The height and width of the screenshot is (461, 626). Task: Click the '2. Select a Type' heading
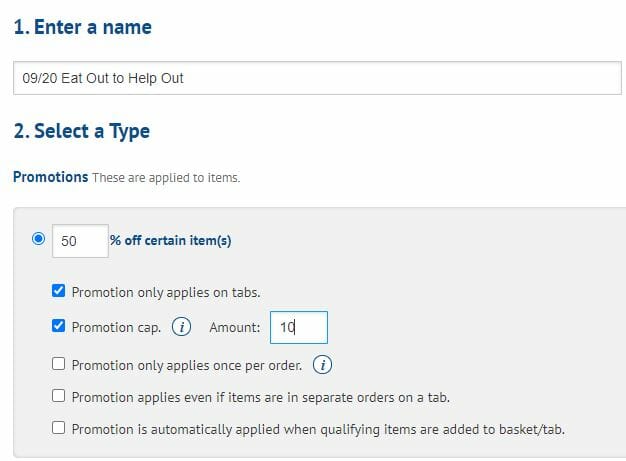click(81, 131)
